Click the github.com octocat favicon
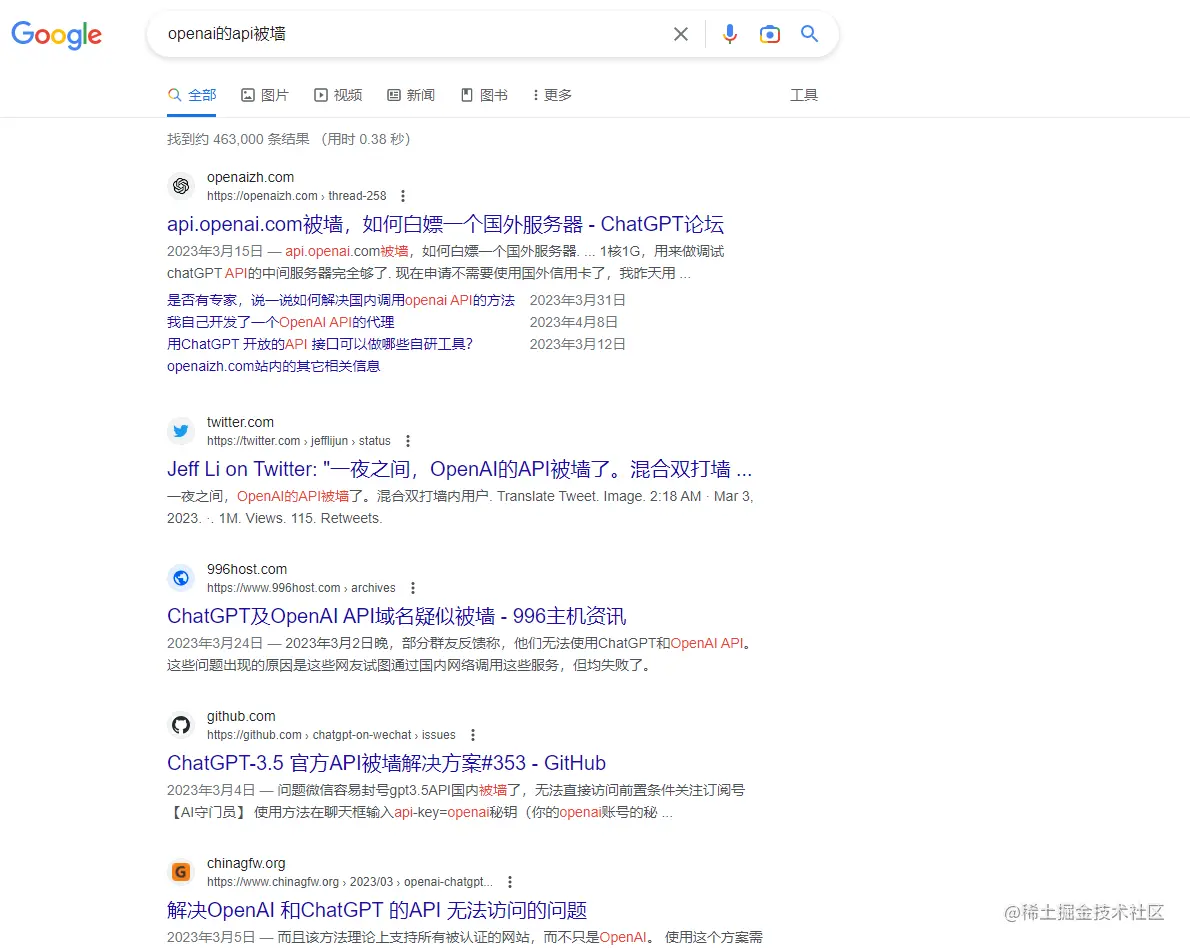Viewport: 1190px width, 948px height. (181, 725)
